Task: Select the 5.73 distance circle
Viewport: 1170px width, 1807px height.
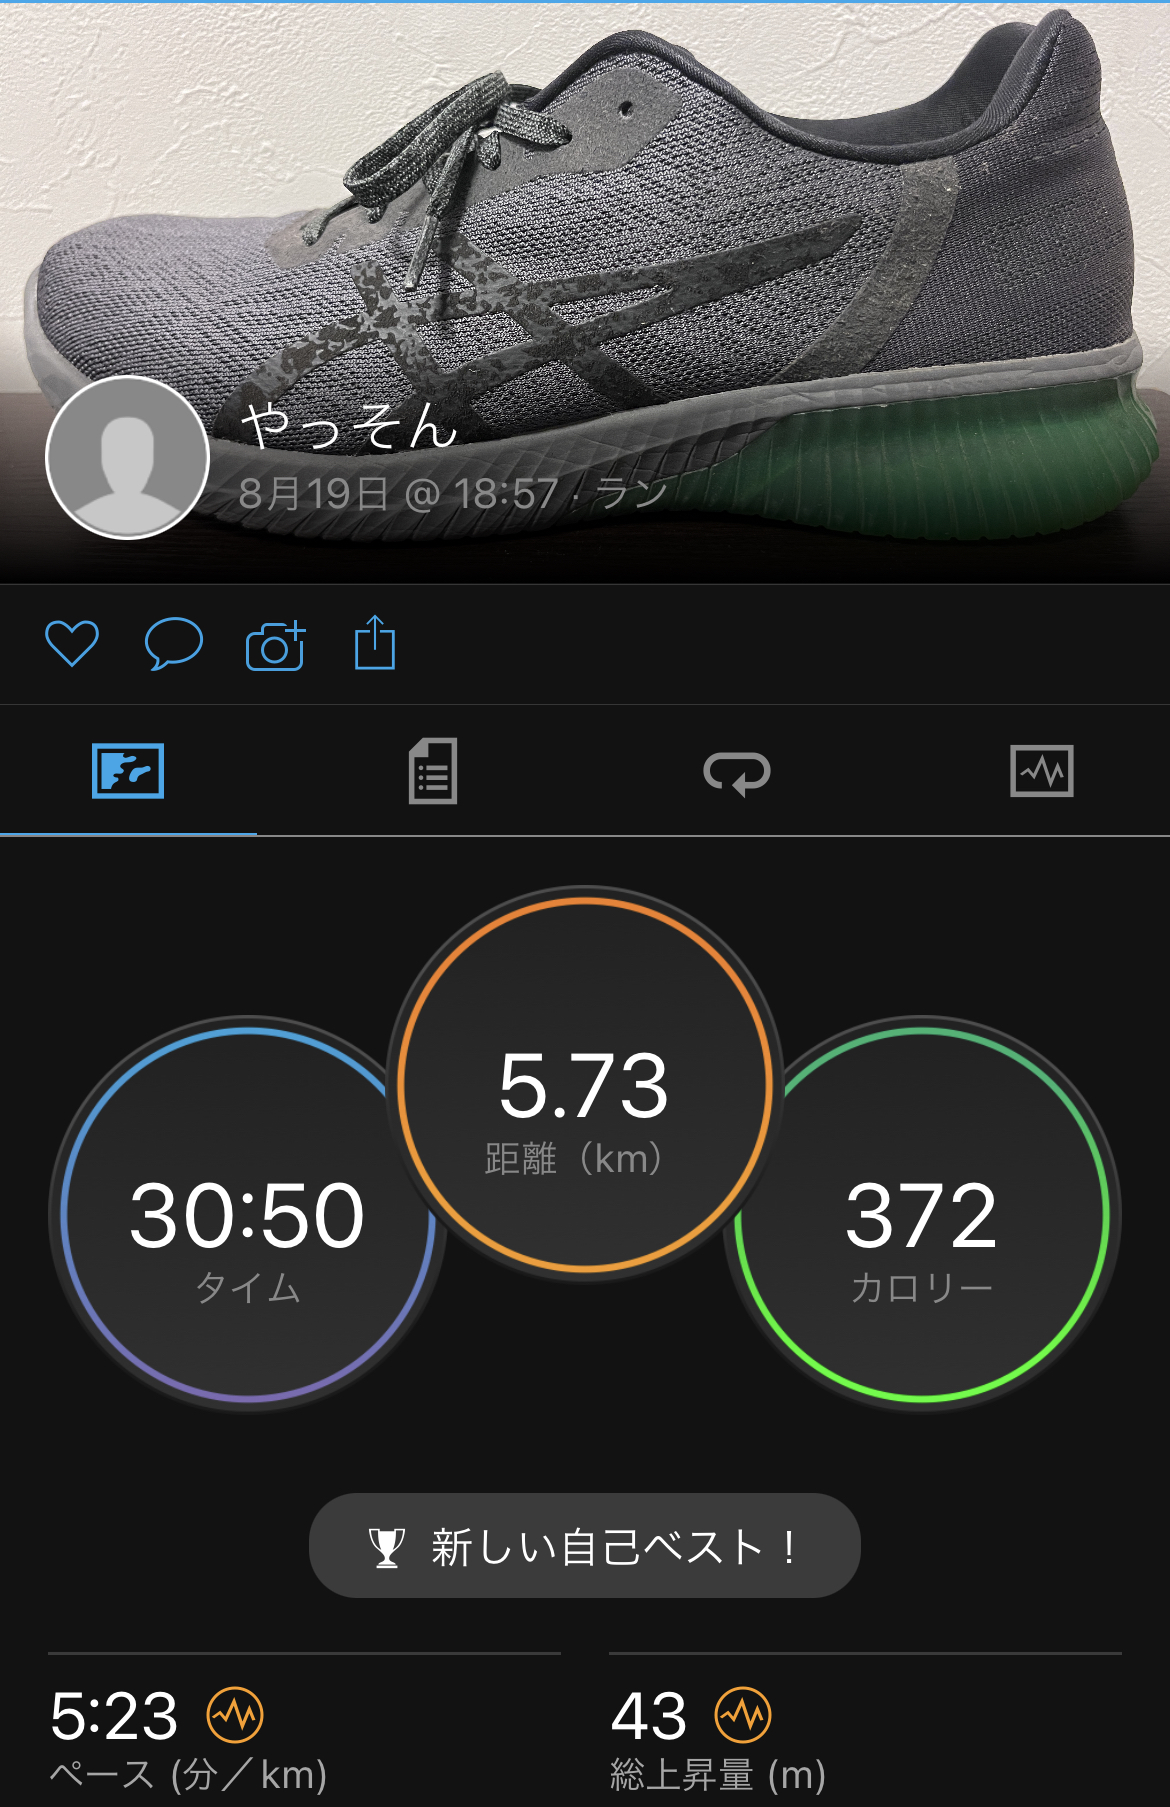Action: (x=585, y=1085)
